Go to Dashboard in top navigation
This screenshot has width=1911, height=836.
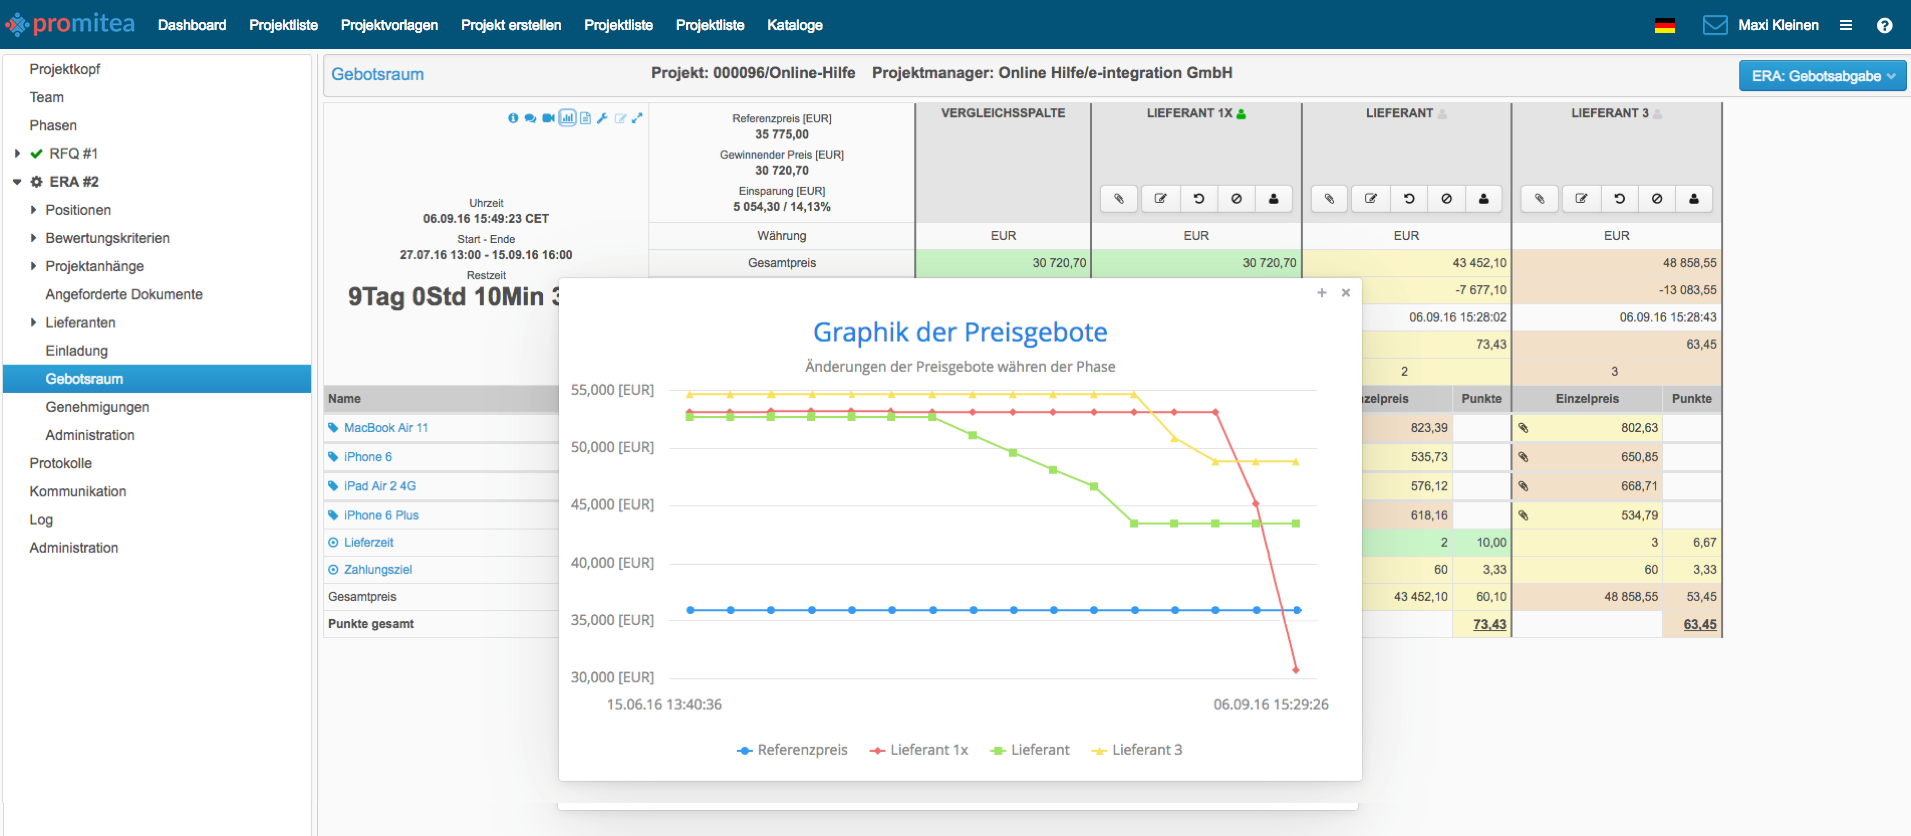192,25
